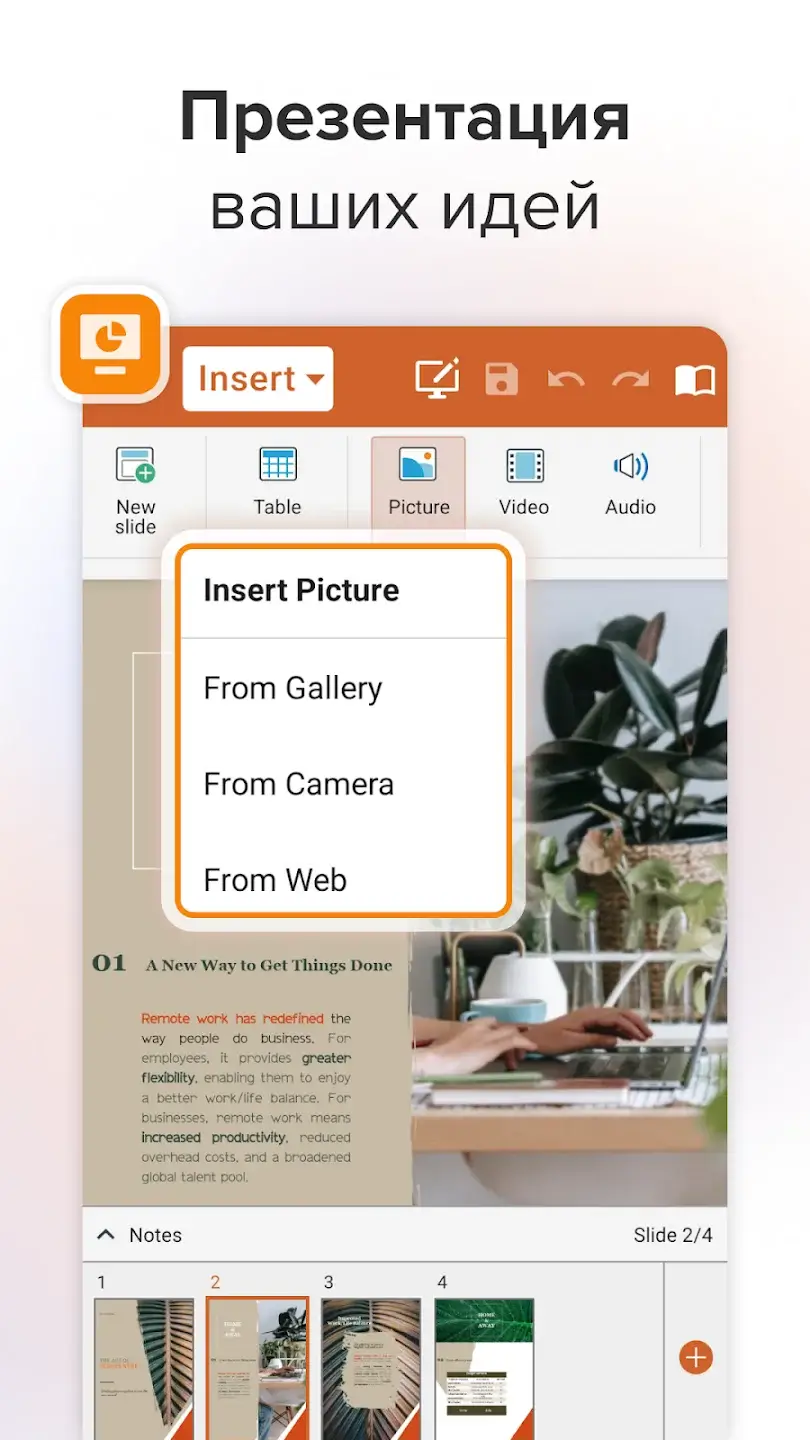Select slide 4 thumbnail
Viewport: 810px width, 1440px height.
(484, 1367)
